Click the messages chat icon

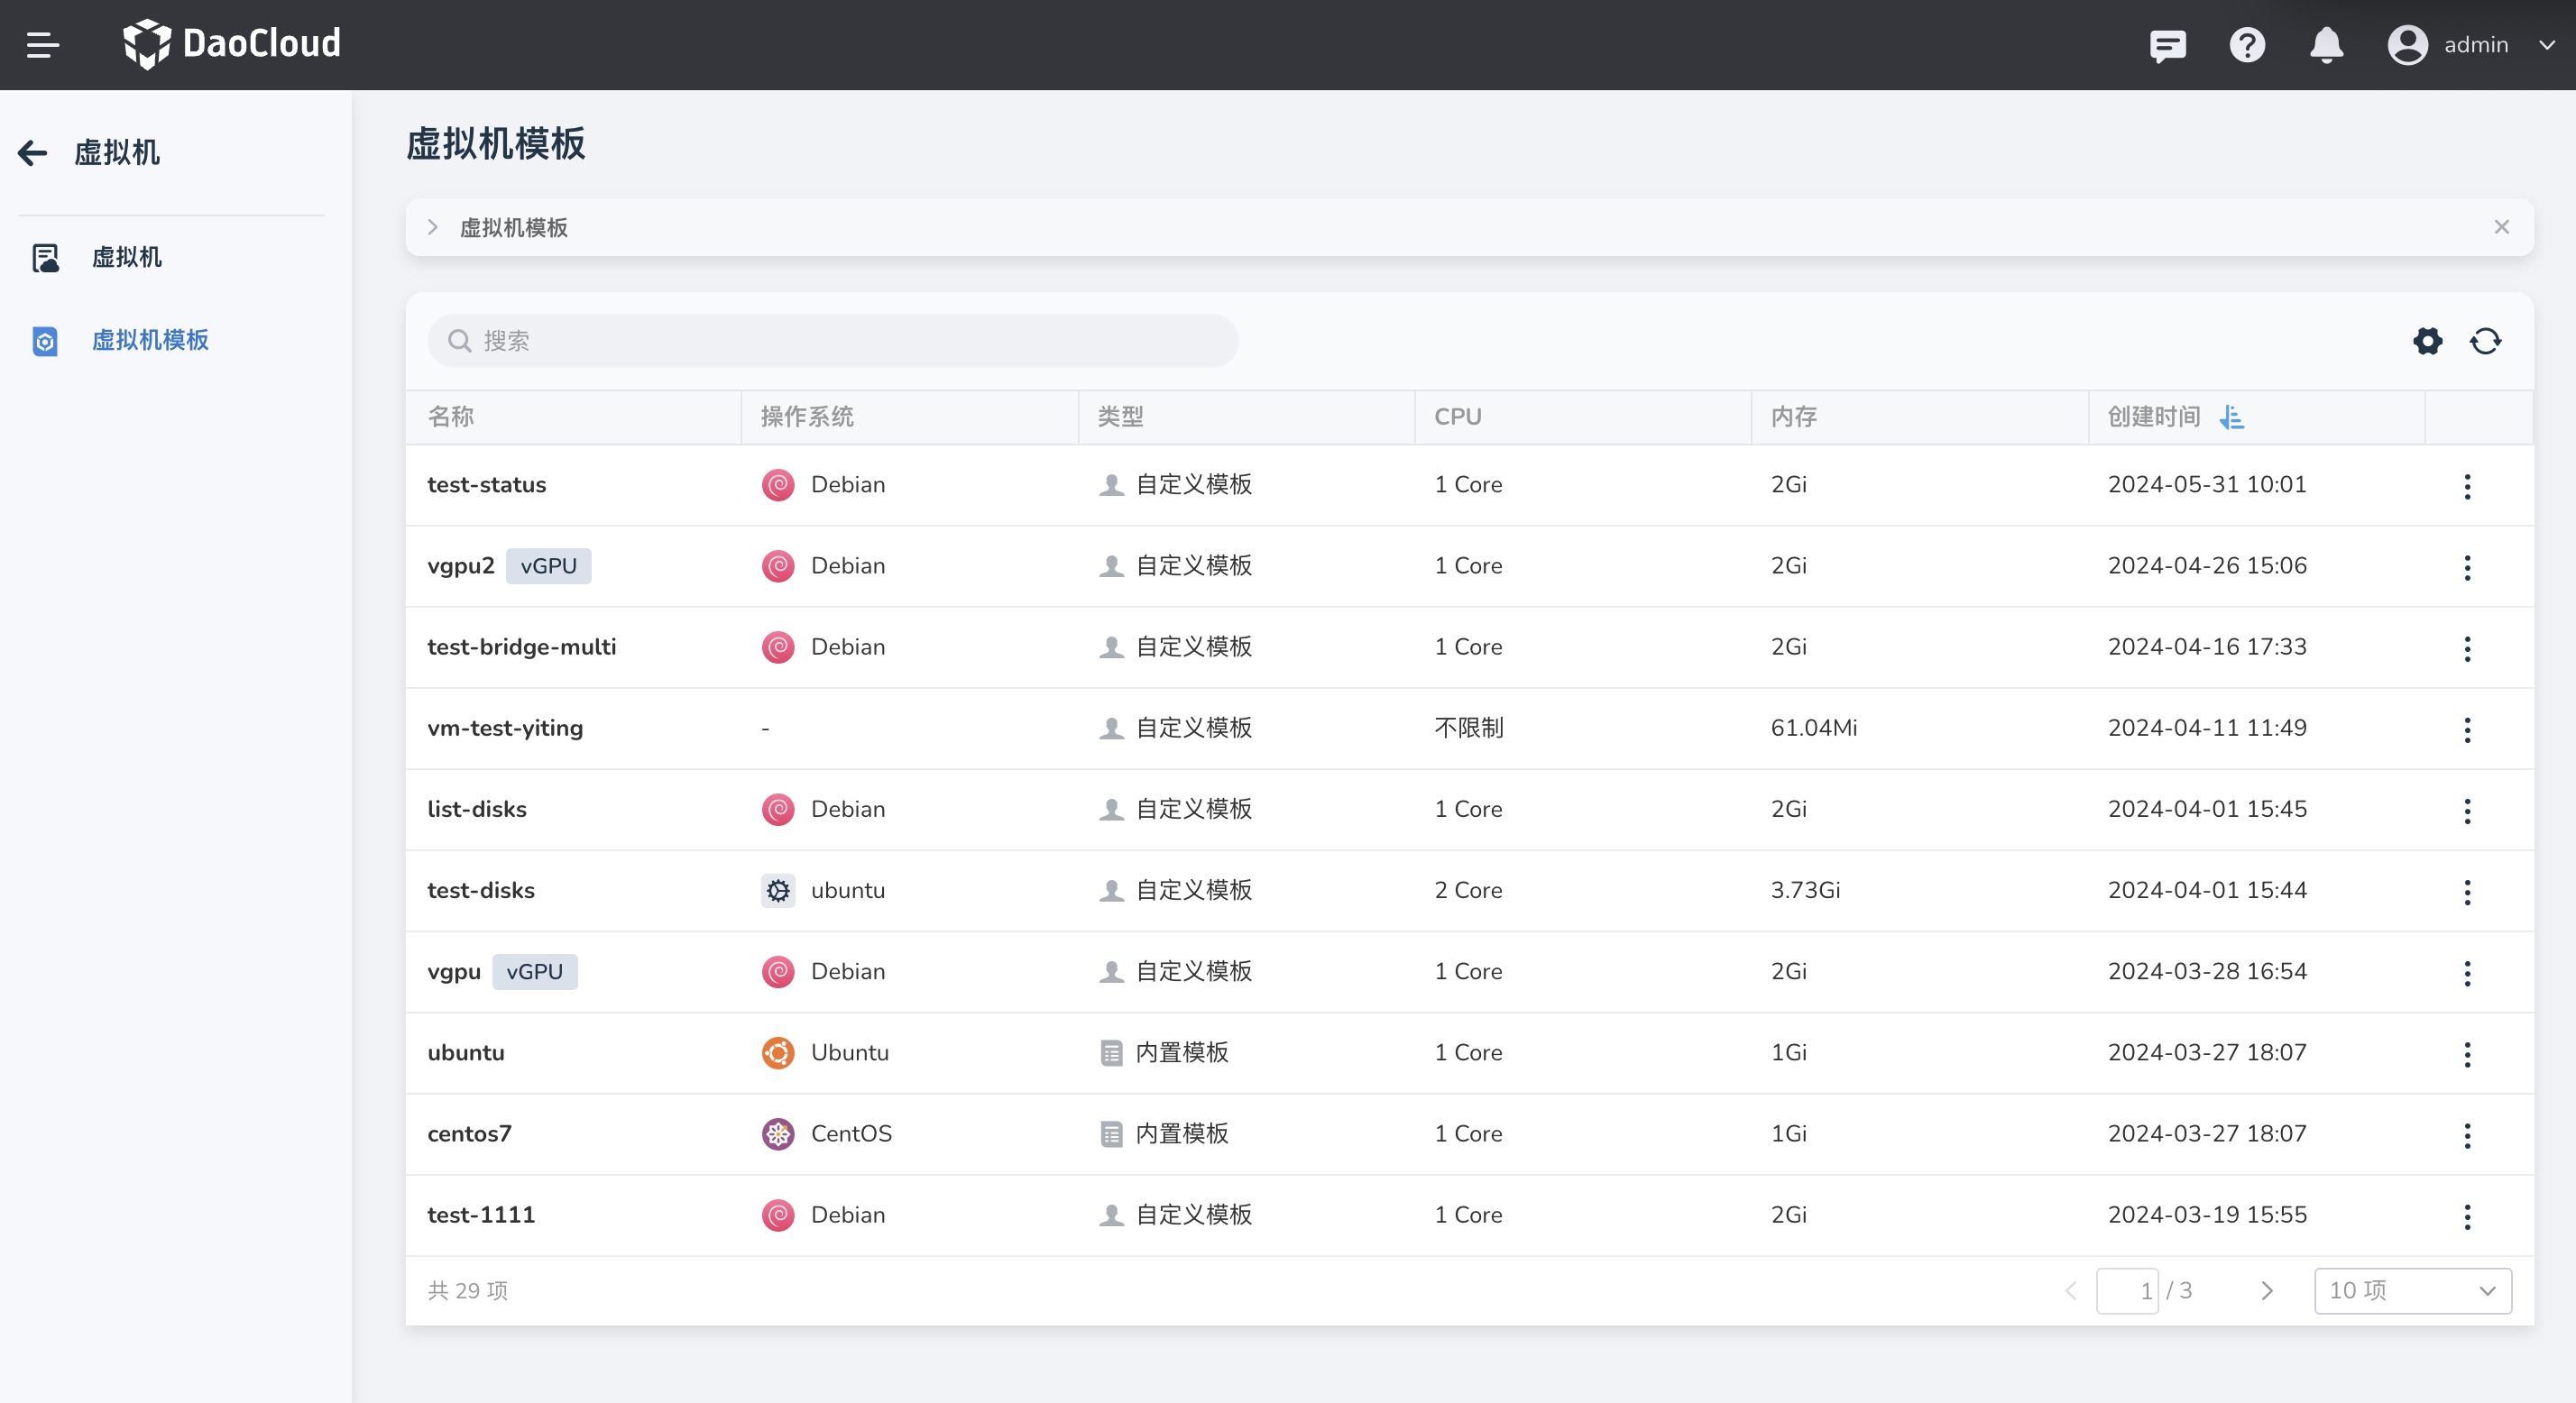2167,45
